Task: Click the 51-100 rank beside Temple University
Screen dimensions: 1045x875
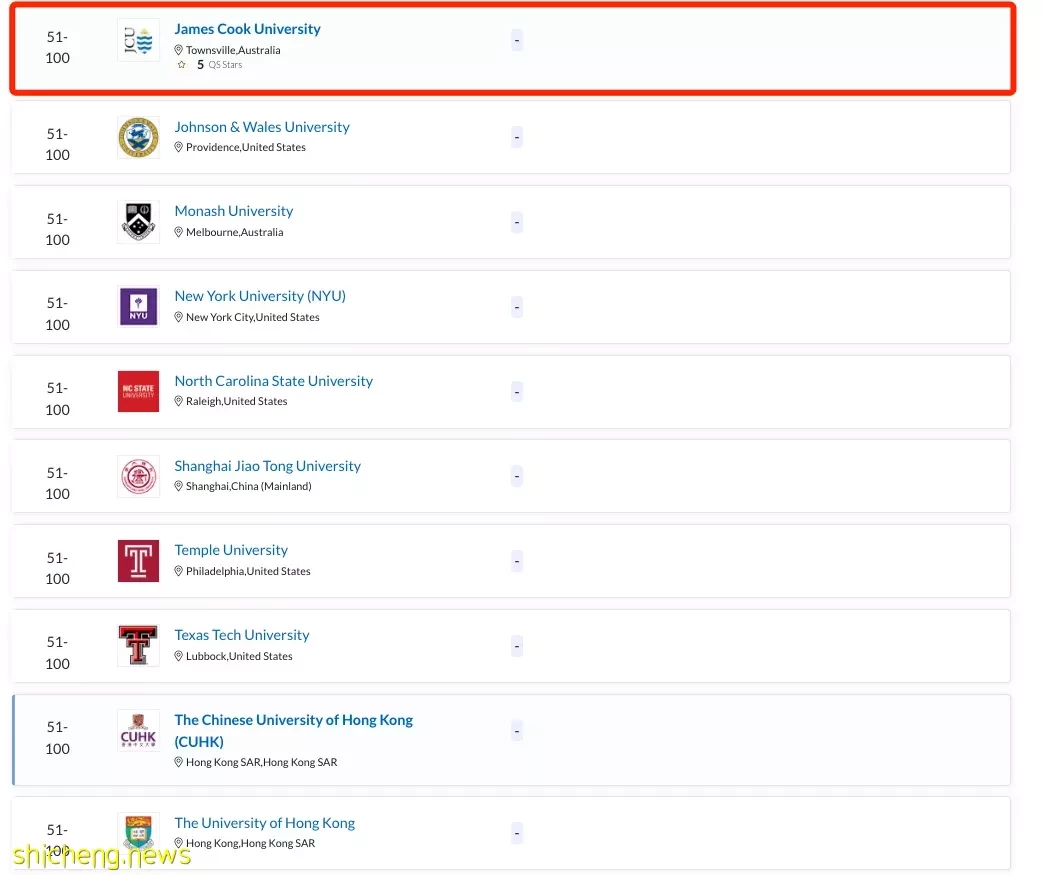Action: click(57, 568)
